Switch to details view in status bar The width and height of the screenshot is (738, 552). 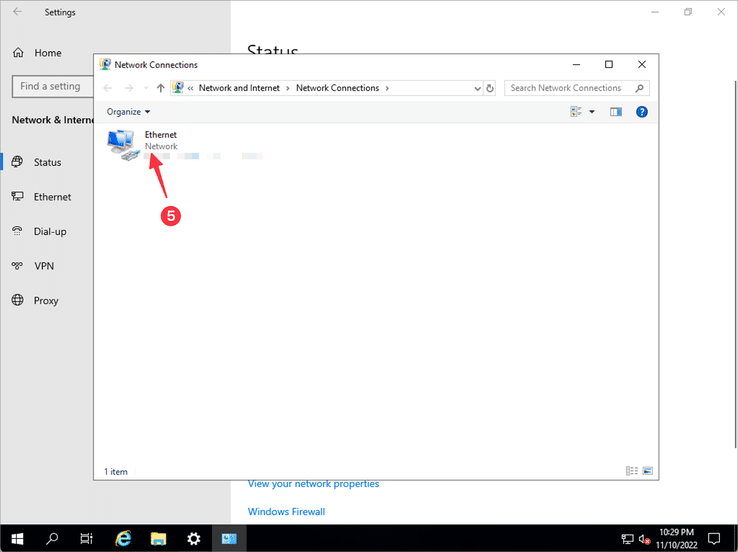(x=631, y=471)
